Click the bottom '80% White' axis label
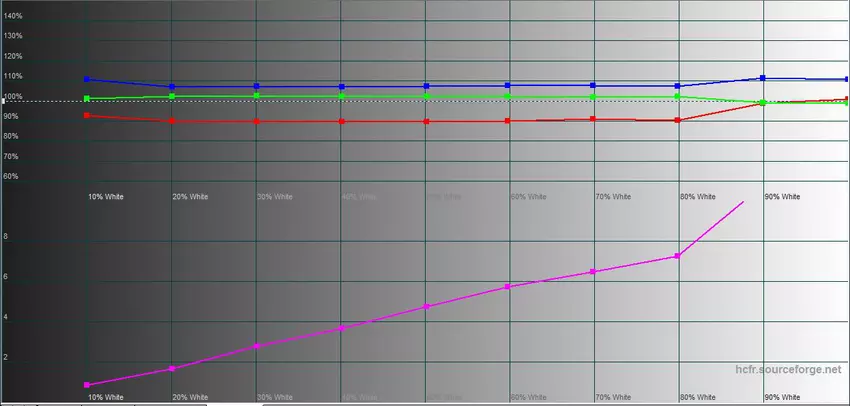 pos(698,397)
